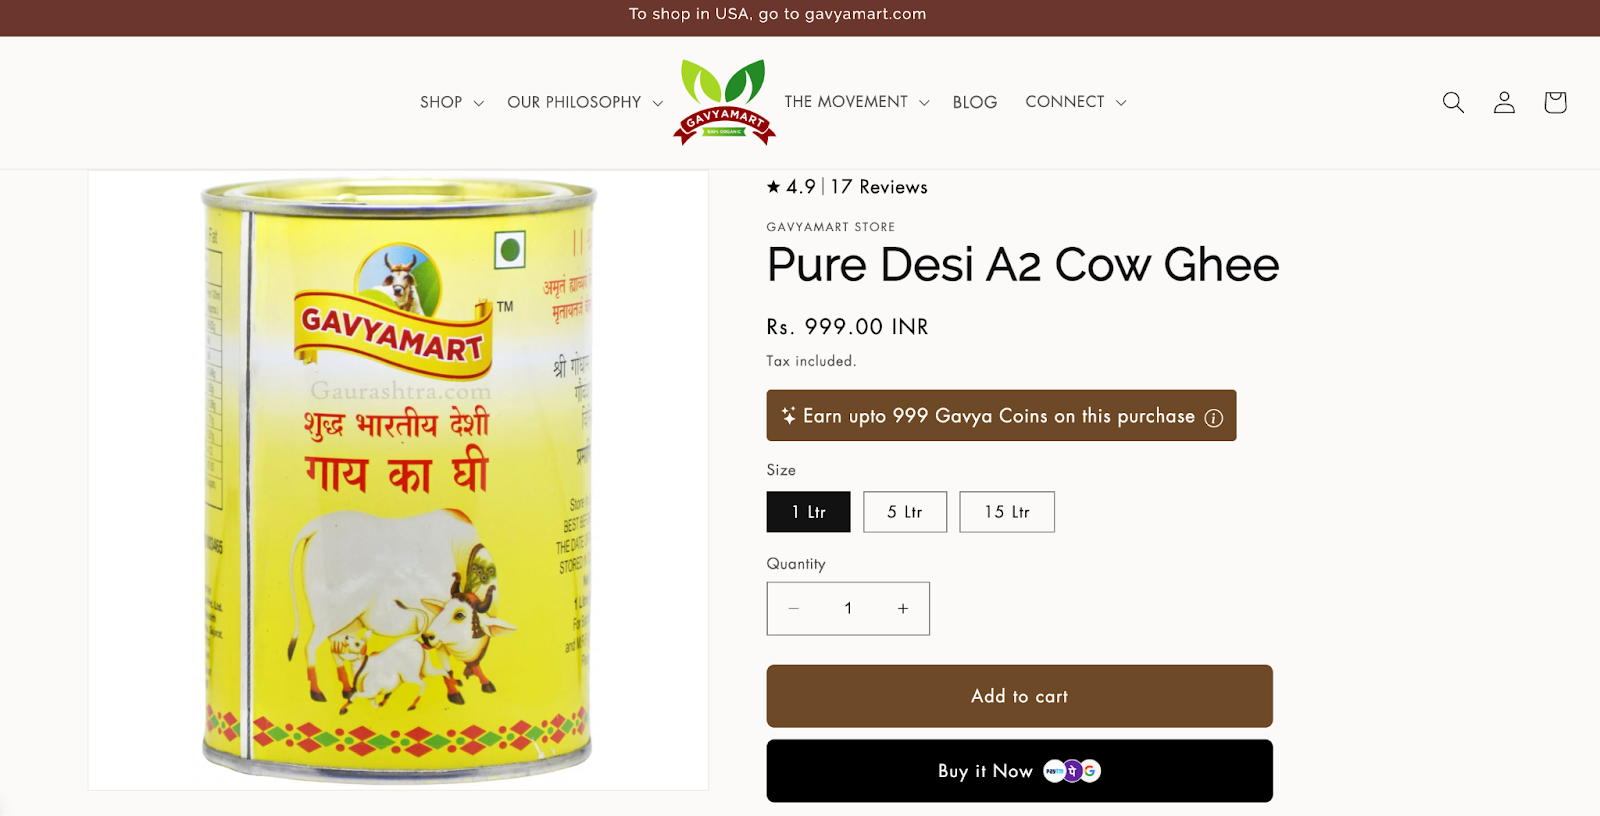Viewport: 1600px width, 816px height.
Task: Click the ghee tin product image
Action: click(398, 480)
